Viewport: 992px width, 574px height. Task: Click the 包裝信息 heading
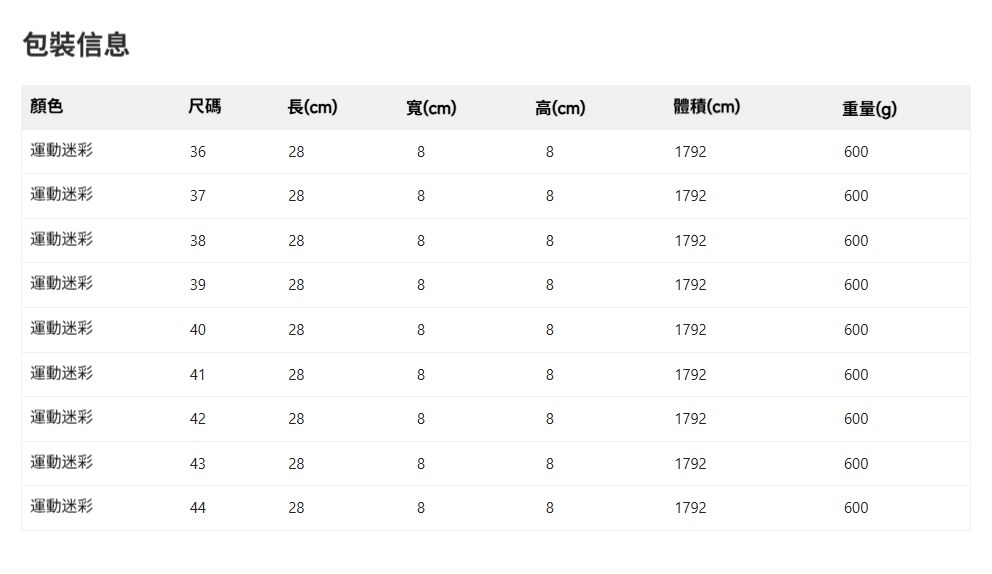(76, 45)
